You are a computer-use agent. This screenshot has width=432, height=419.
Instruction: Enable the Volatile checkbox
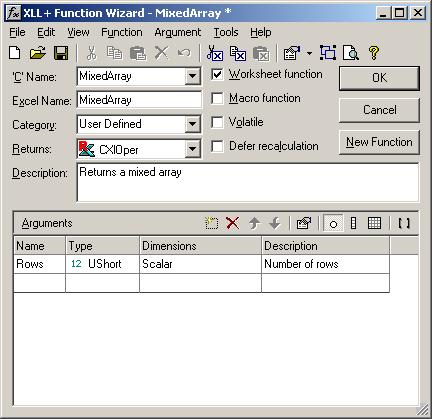[217, 122]
